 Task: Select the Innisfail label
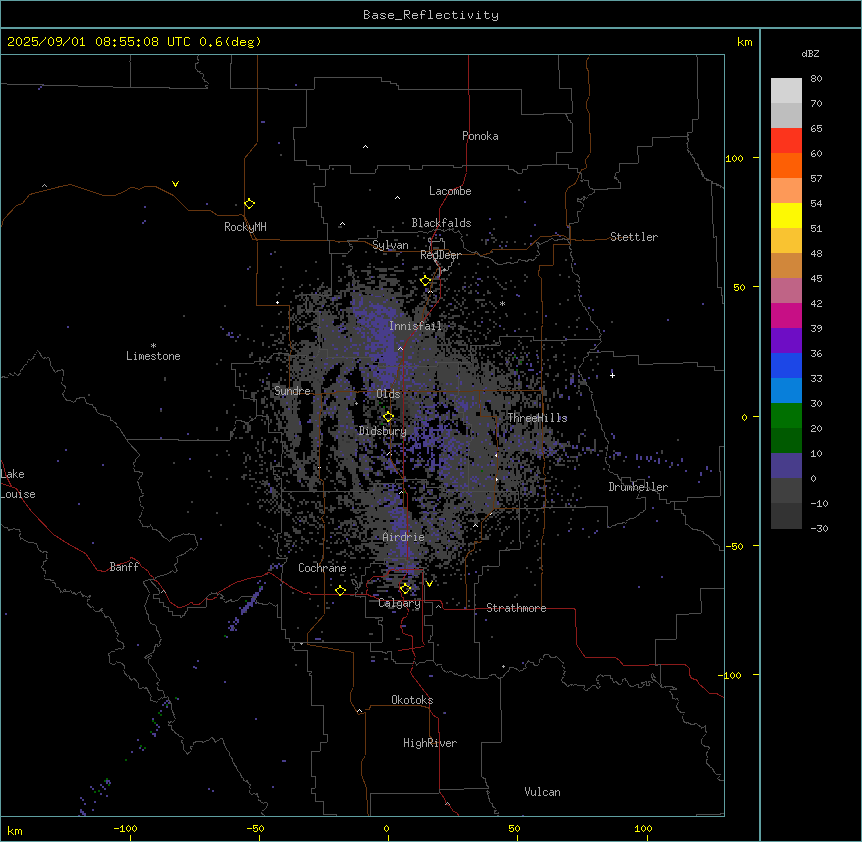pos(415,326)
